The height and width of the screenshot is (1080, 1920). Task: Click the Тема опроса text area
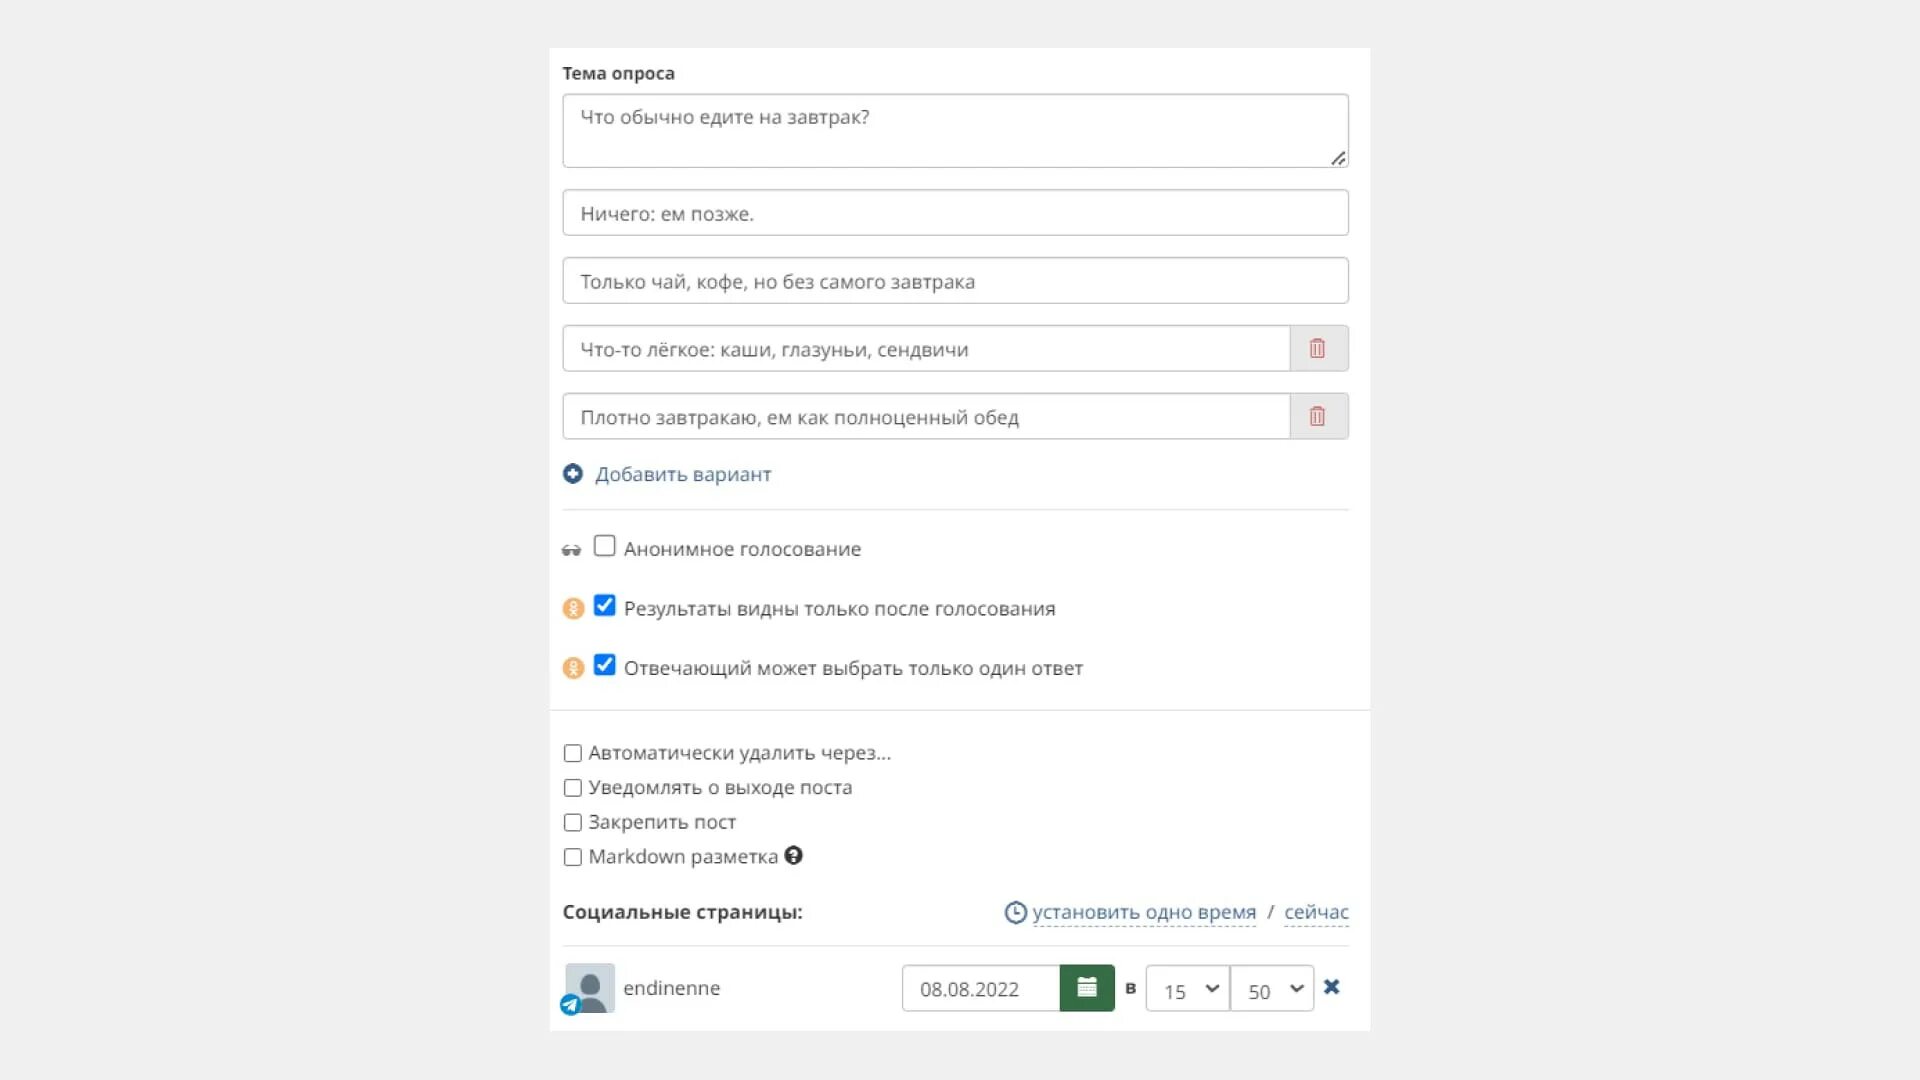click(955, 131)
